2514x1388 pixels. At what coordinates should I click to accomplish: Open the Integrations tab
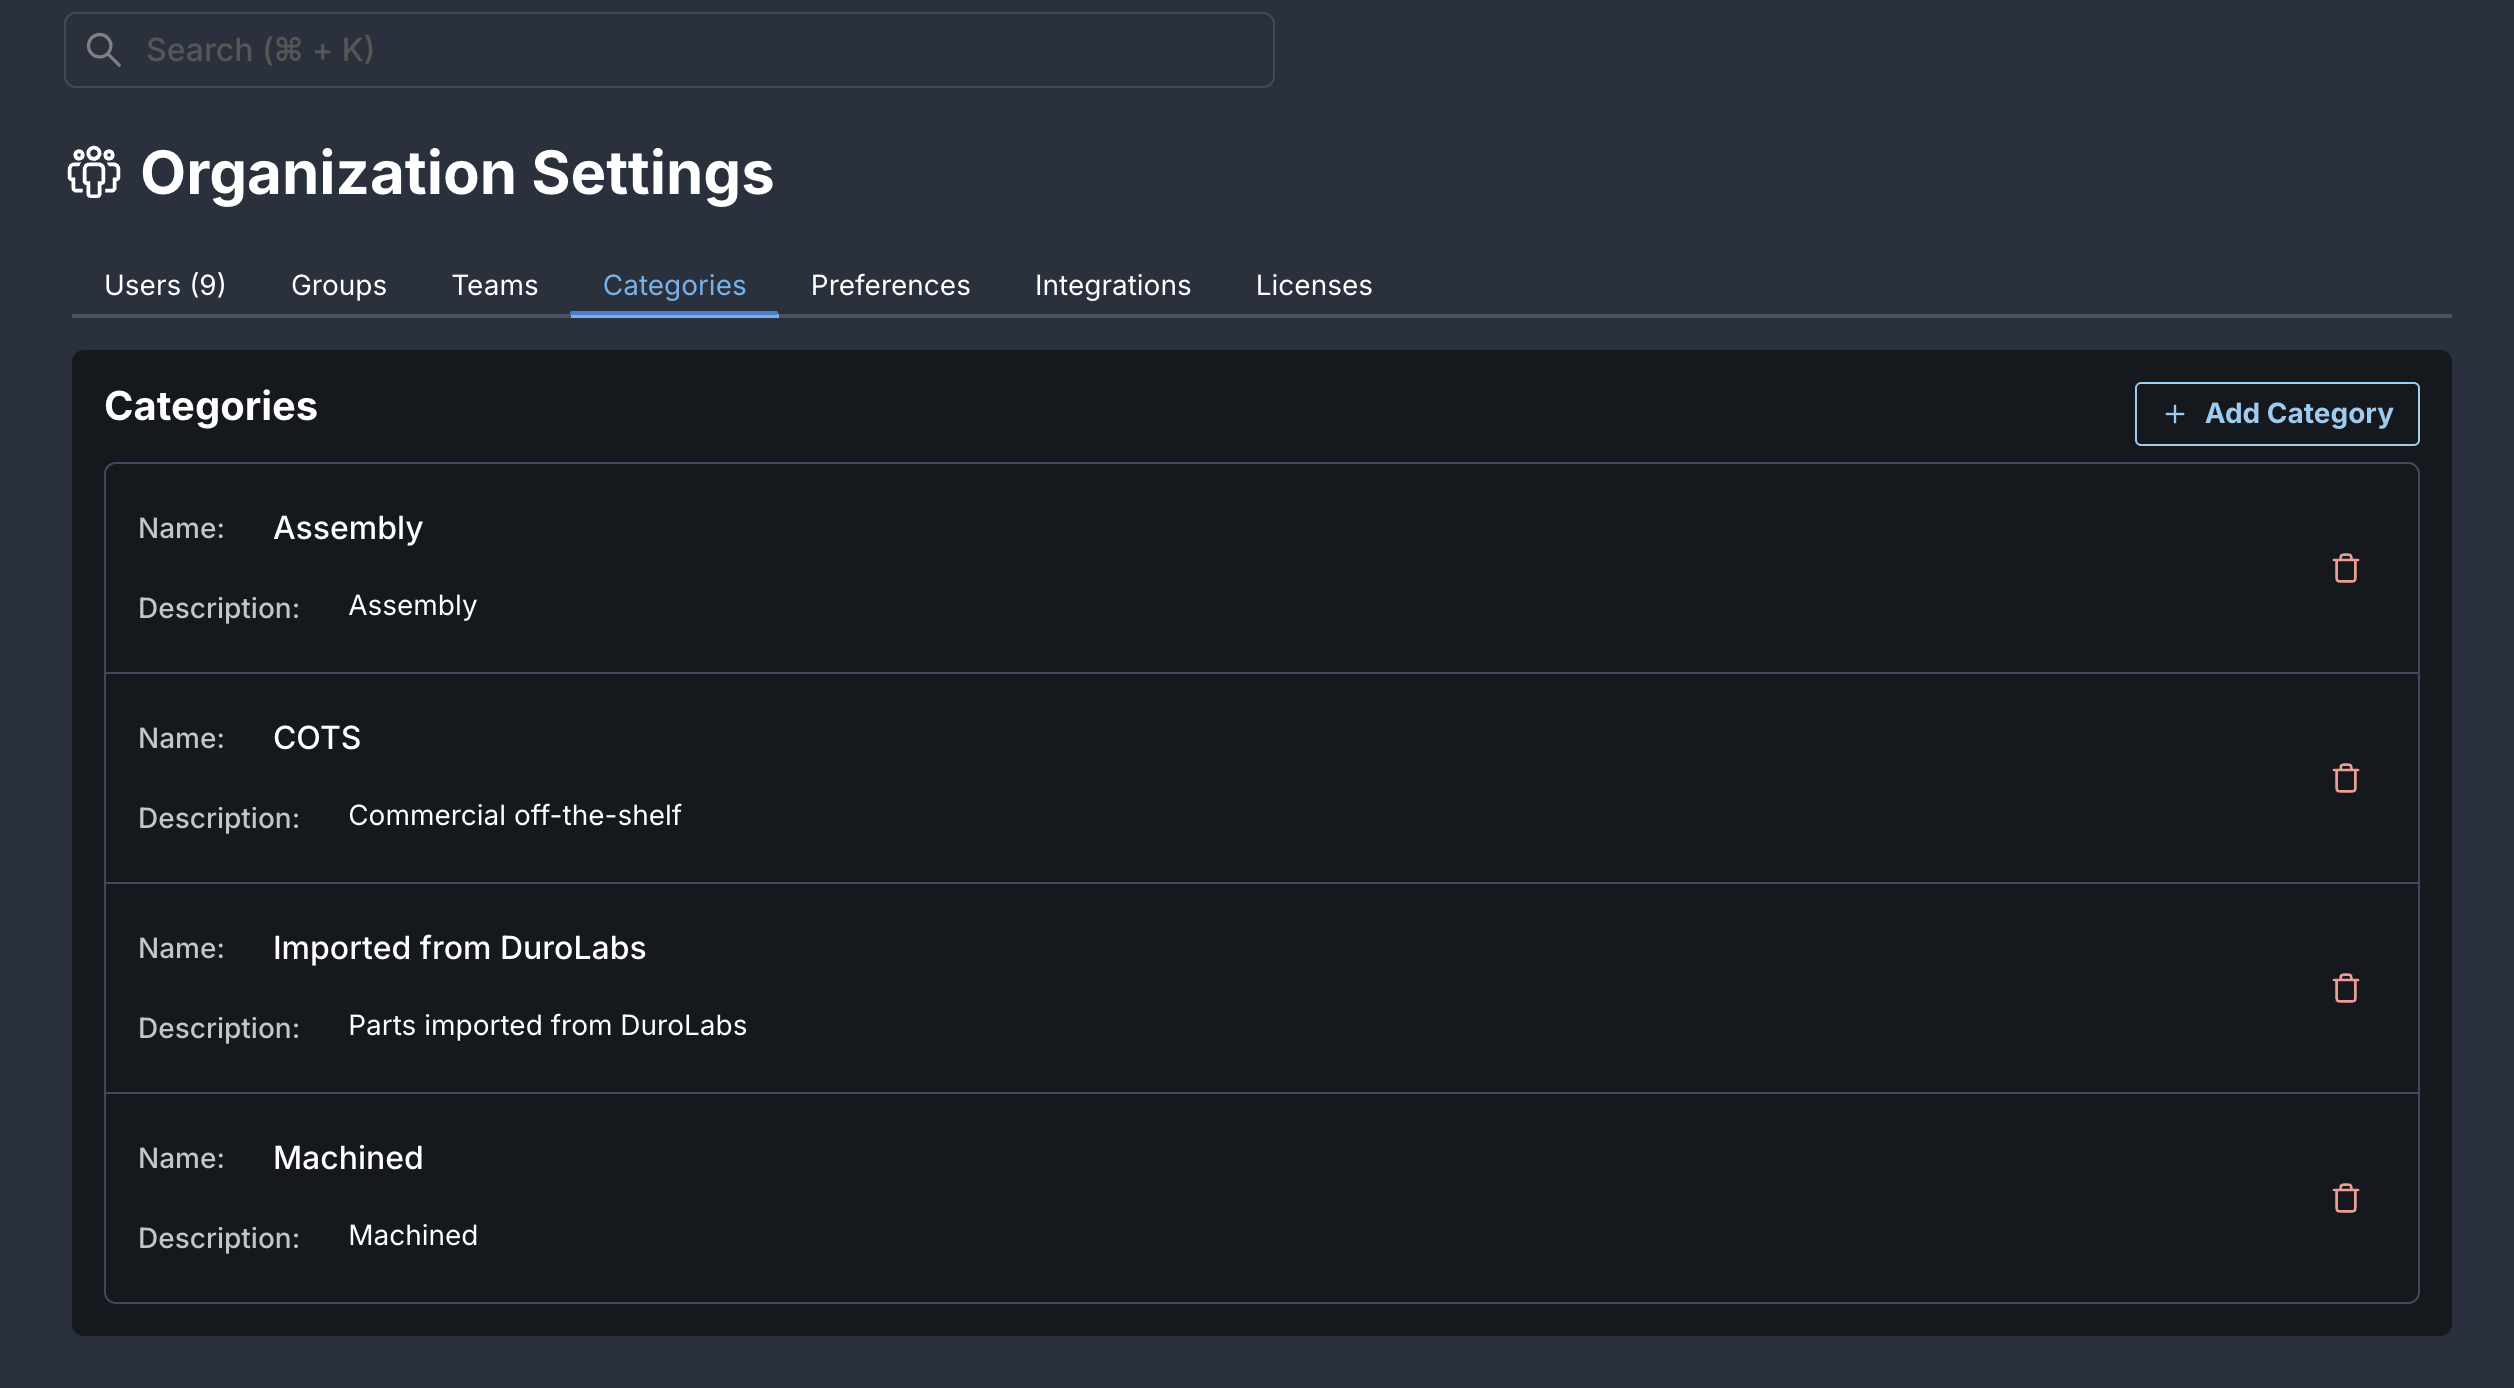pos(1112,285)
